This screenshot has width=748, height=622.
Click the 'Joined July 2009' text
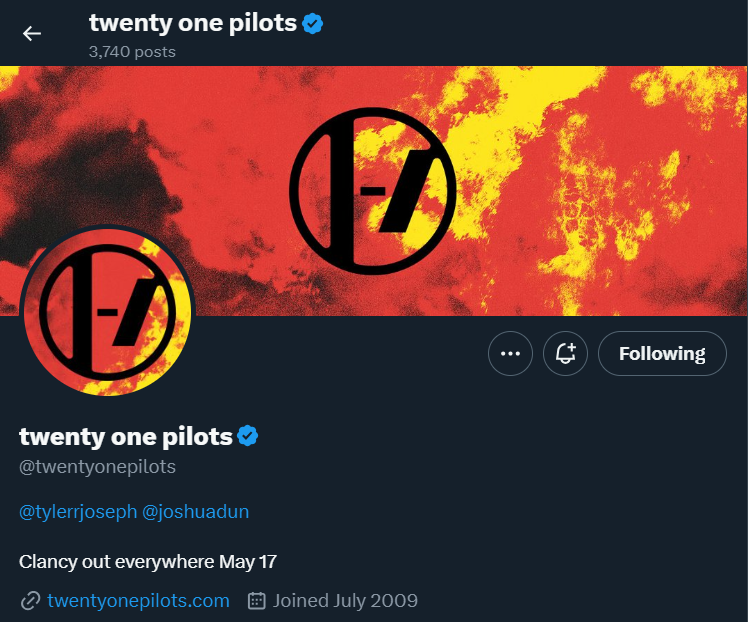click(x=345, y=601)
